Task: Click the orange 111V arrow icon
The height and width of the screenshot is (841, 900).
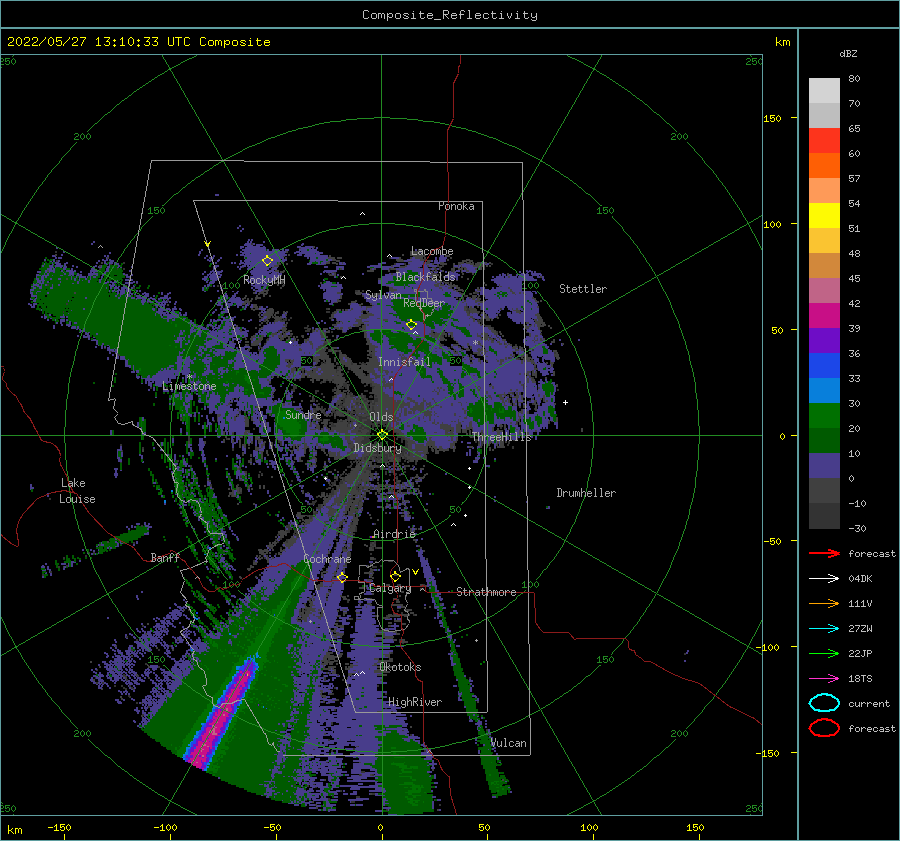Action: click(824, 603)
